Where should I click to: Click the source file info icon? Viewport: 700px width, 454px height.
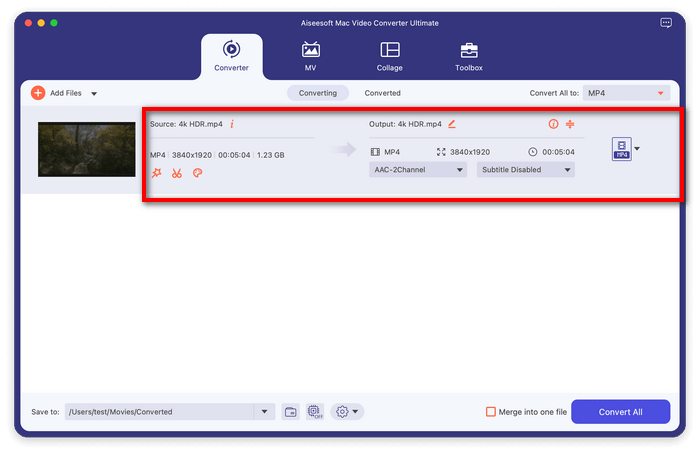click(x=232, y=124)
